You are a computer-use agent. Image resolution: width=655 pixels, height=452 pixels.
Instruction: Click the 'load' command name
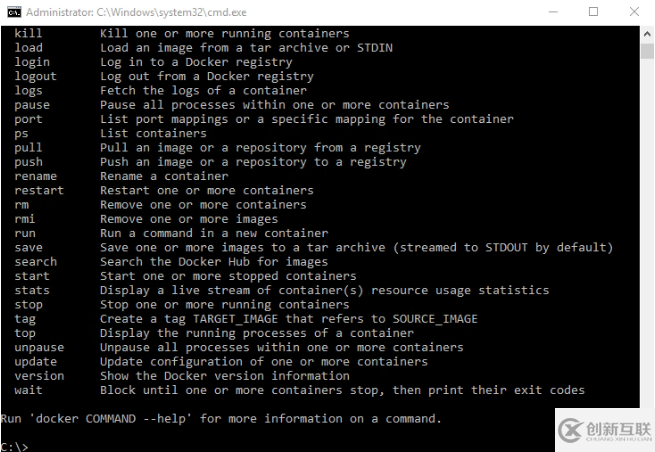point(28,48)
